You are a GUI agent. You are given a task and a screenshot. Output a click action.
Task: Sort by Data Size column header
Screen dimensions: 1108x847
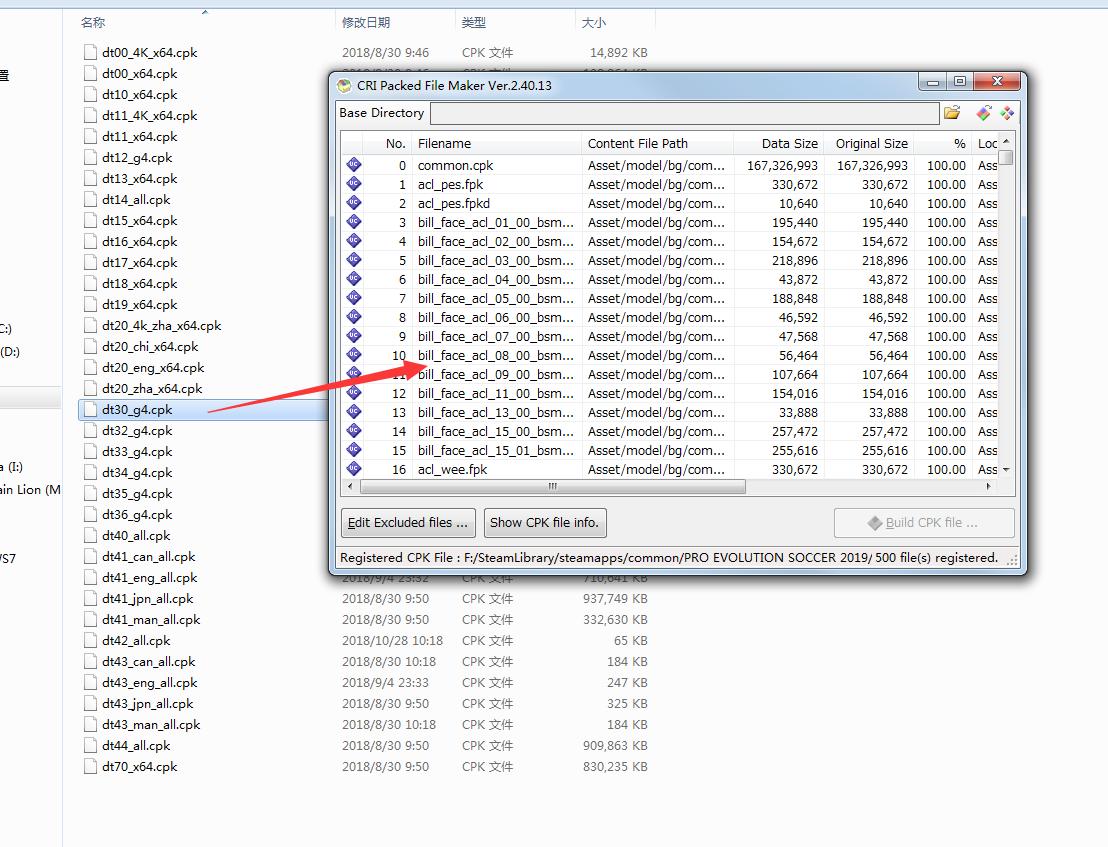[778, 143]
